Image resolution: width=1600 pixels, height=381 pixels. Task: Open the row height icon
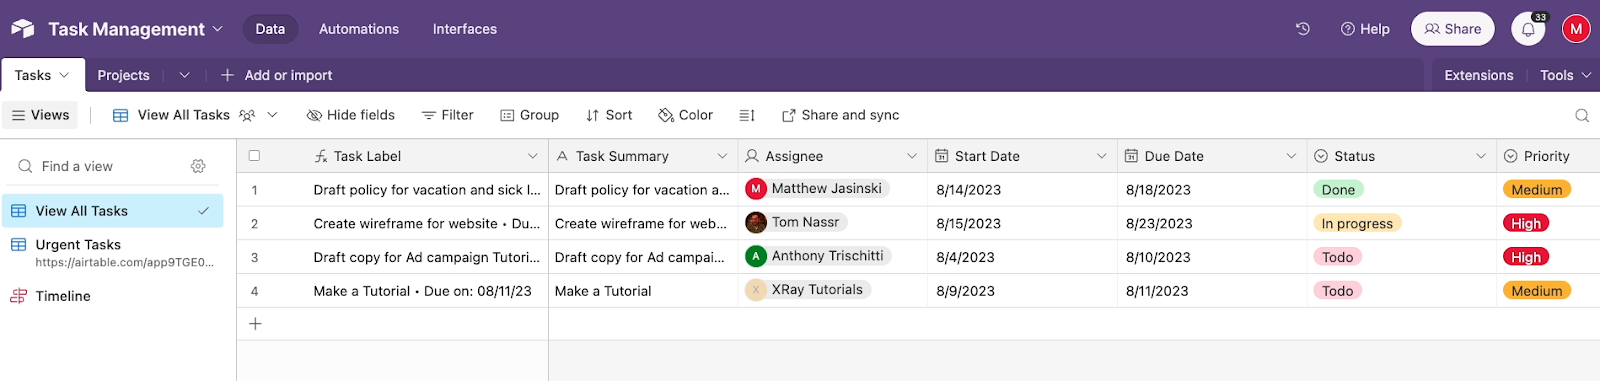pyautogui.click(x=747, y=115)
